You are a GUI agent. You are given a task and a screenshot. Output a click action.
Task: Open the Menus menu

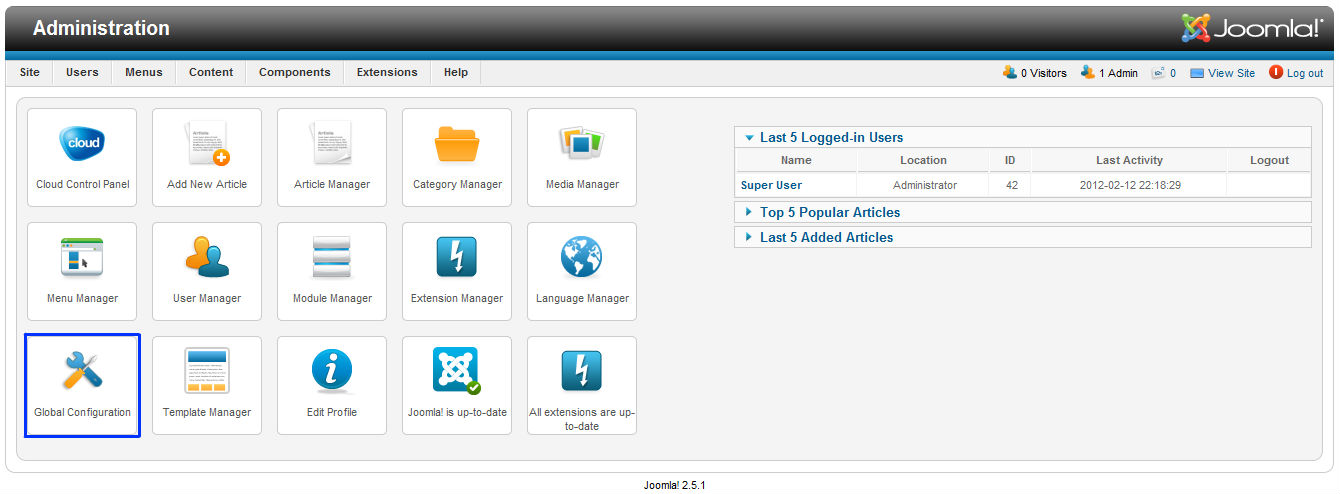click(144, 72)
